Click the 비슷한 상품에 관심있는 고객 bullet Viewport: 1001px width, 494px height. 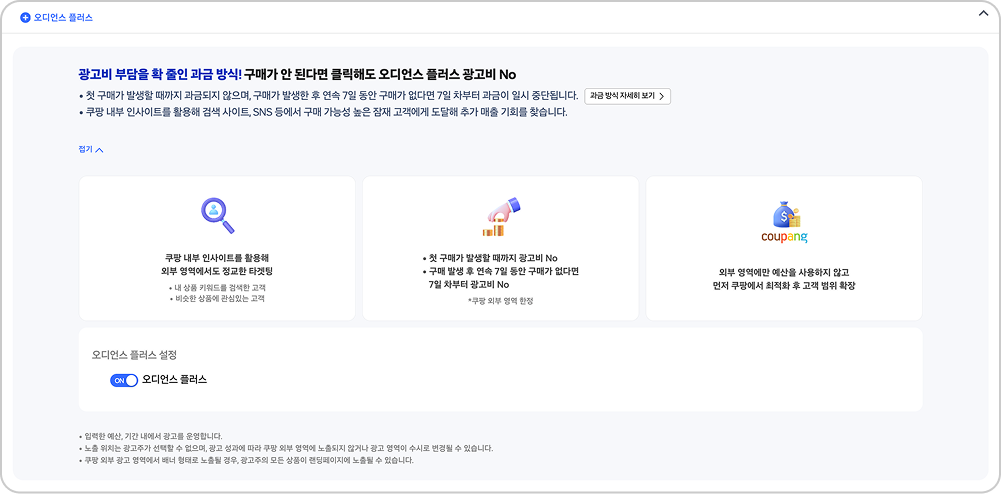(217, 298)
